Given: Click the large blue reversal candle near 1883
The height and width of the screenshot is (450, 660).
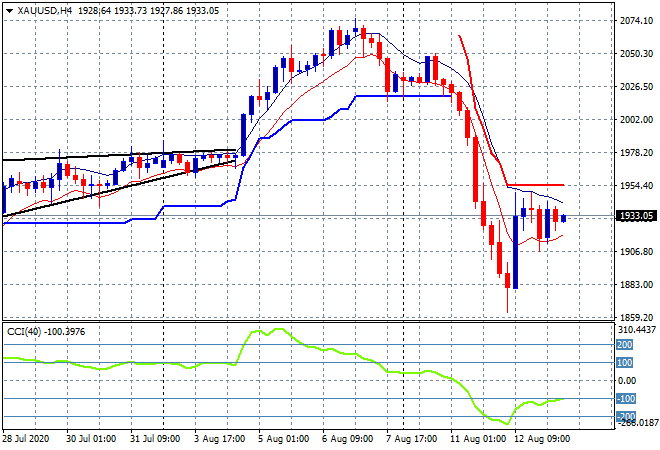Looking at the screenshot, I should (516, 252).
